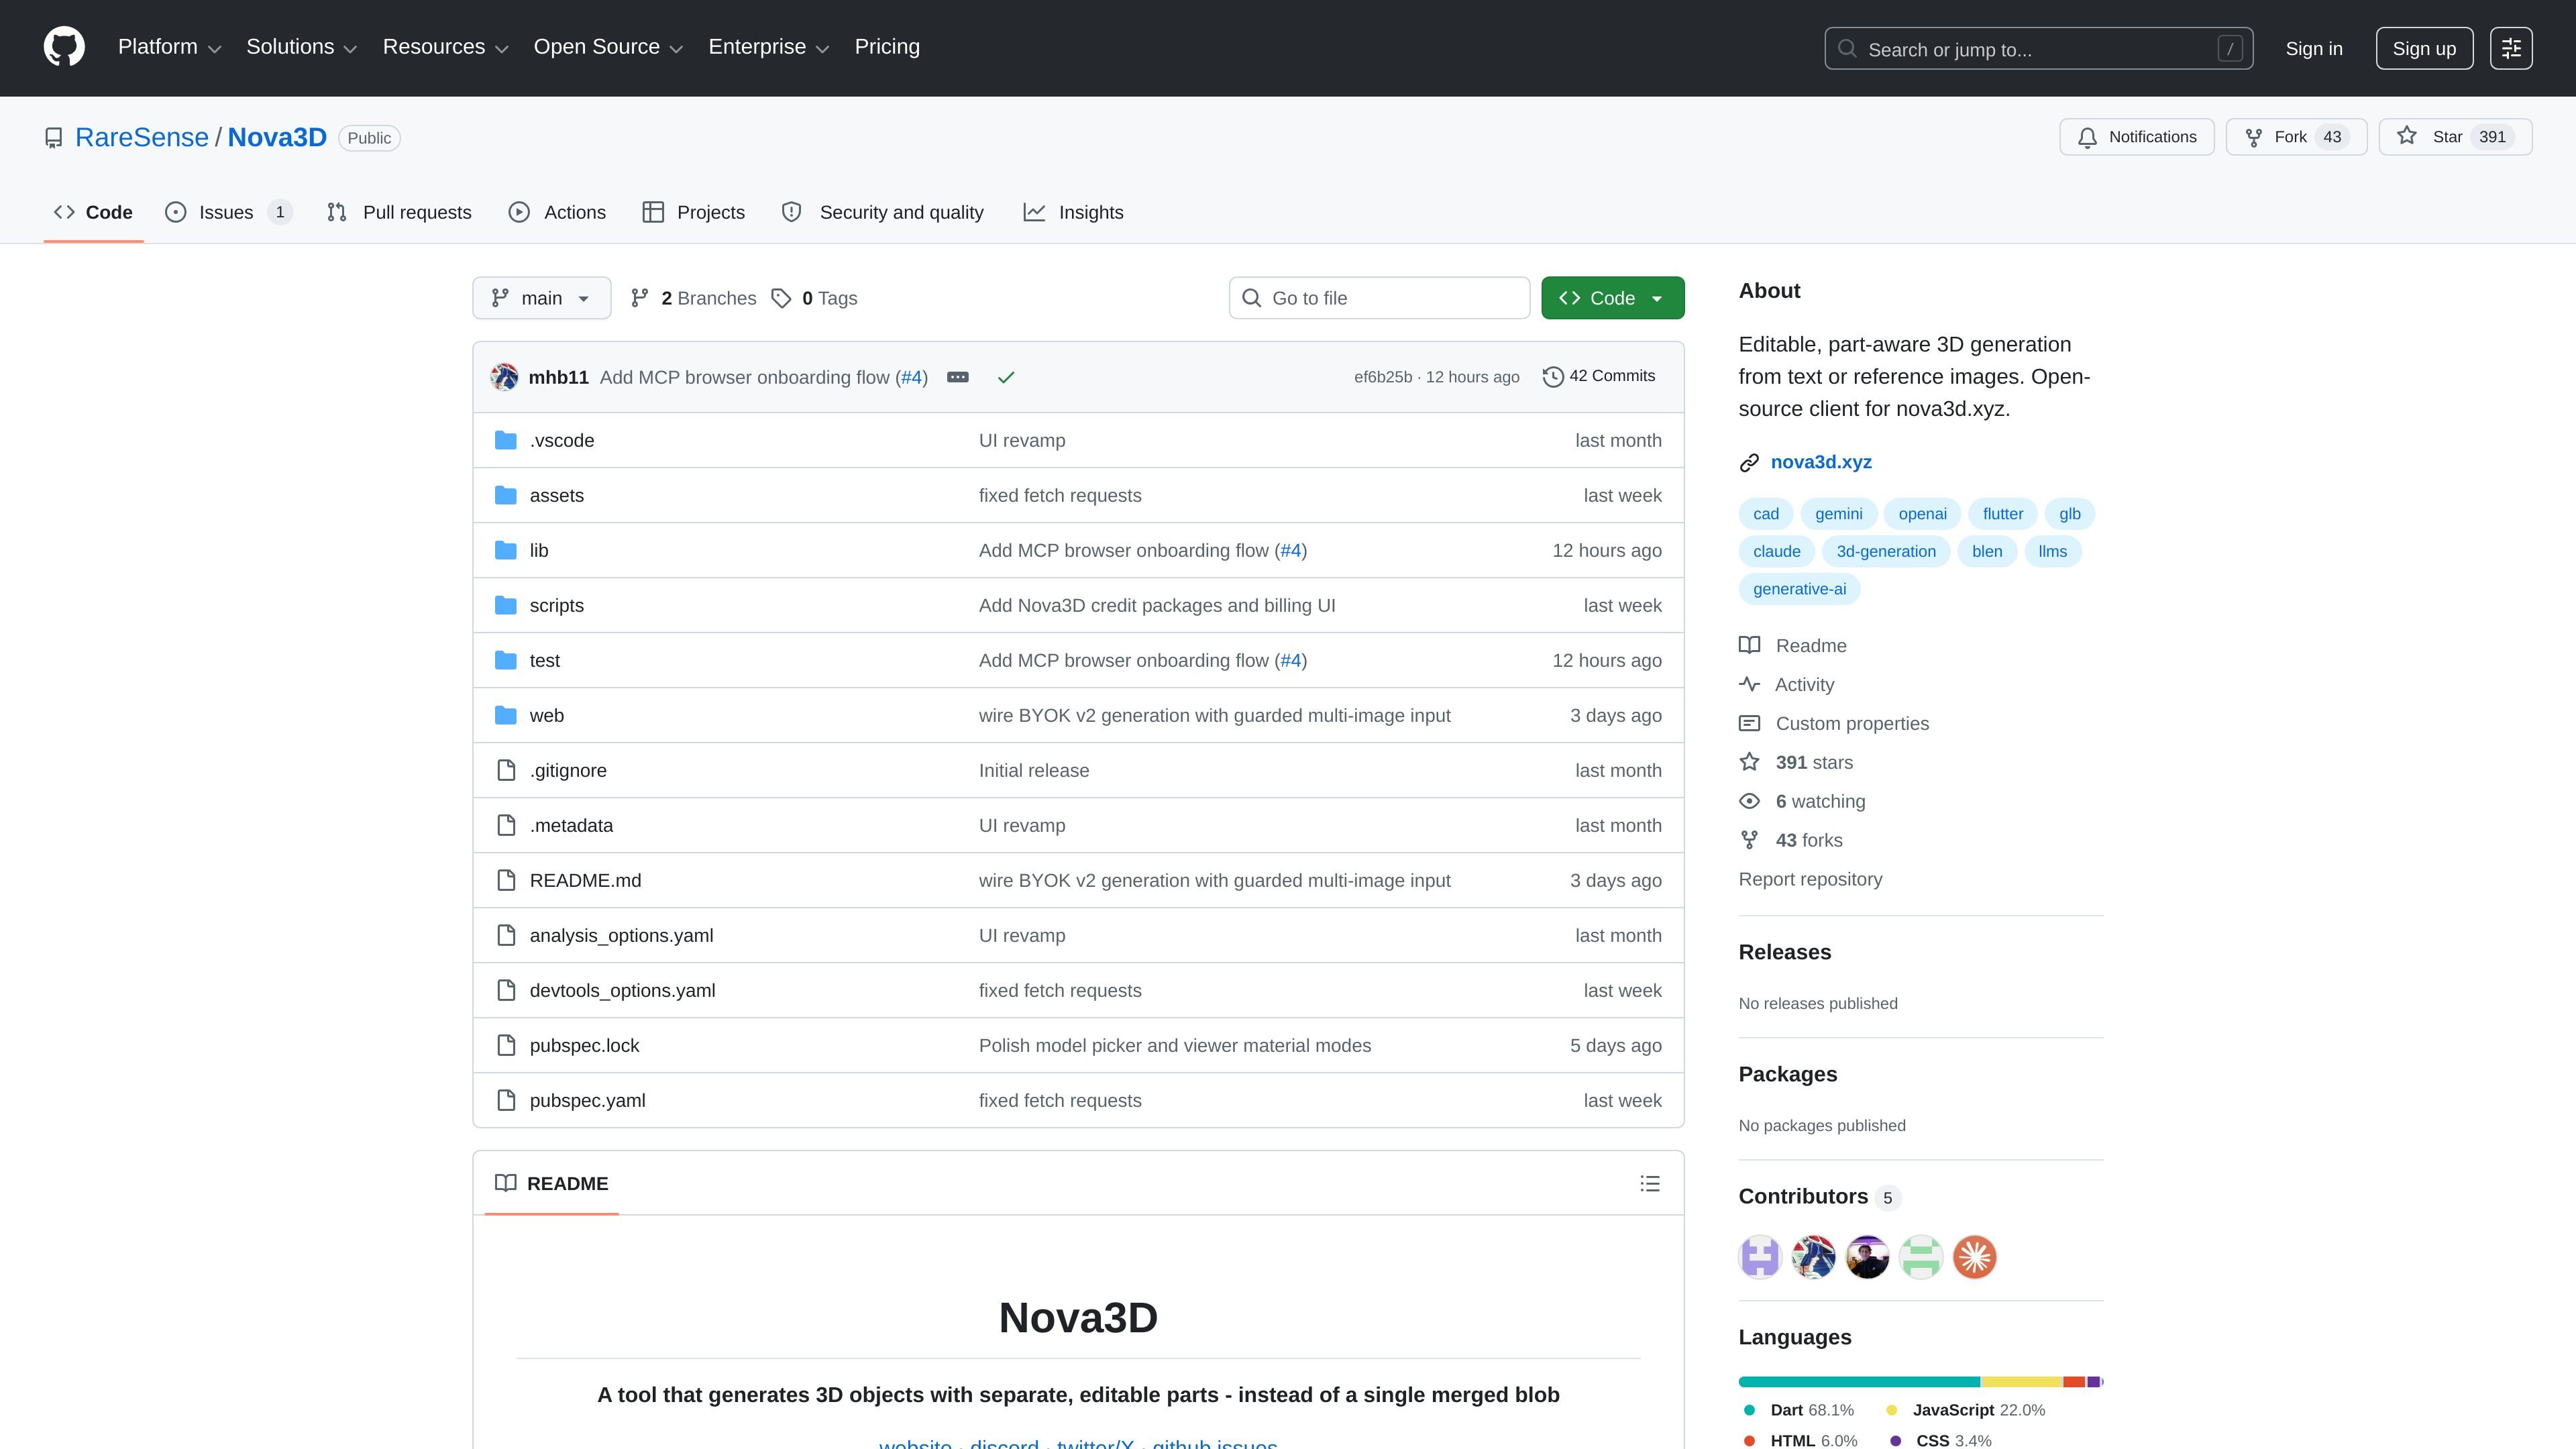This screenshot has width=2576, height=1449.
Task: Open the Activity link in About
Action: pos(1787,684)
